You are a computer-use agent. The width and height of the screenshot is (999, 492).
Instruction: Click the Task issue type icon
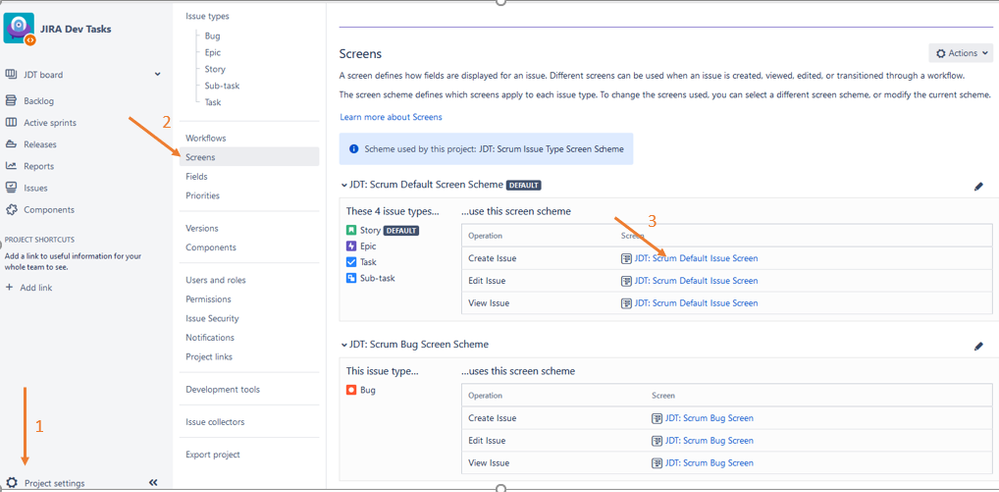[x=351, y=262]
